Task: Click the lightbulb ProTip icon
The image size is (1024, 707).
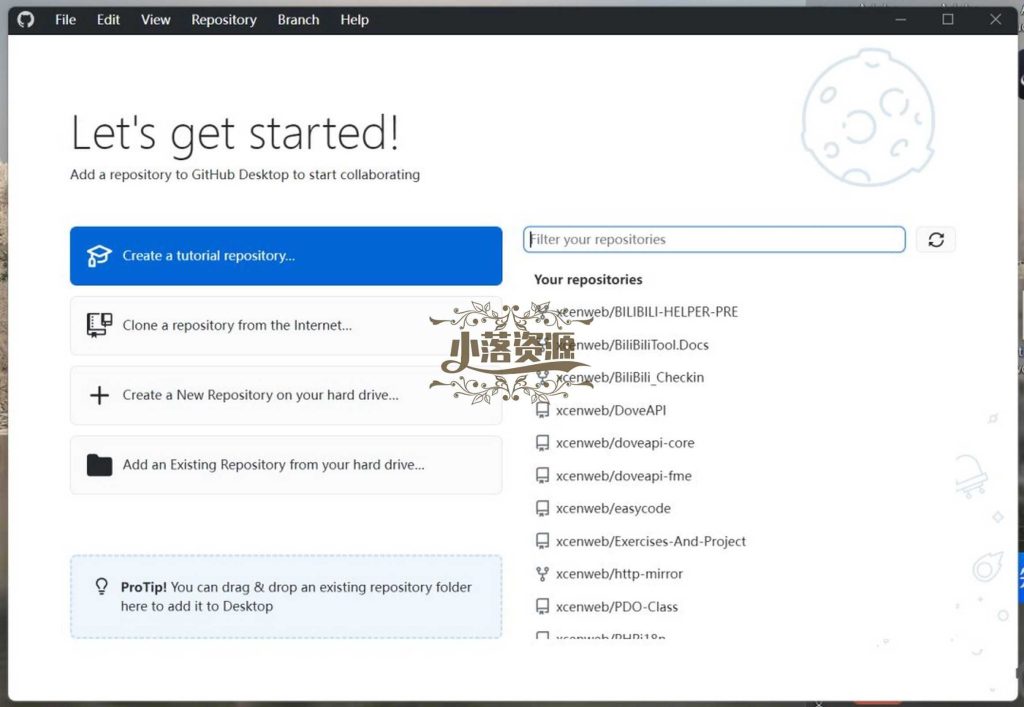Action: tap(101, 586)
